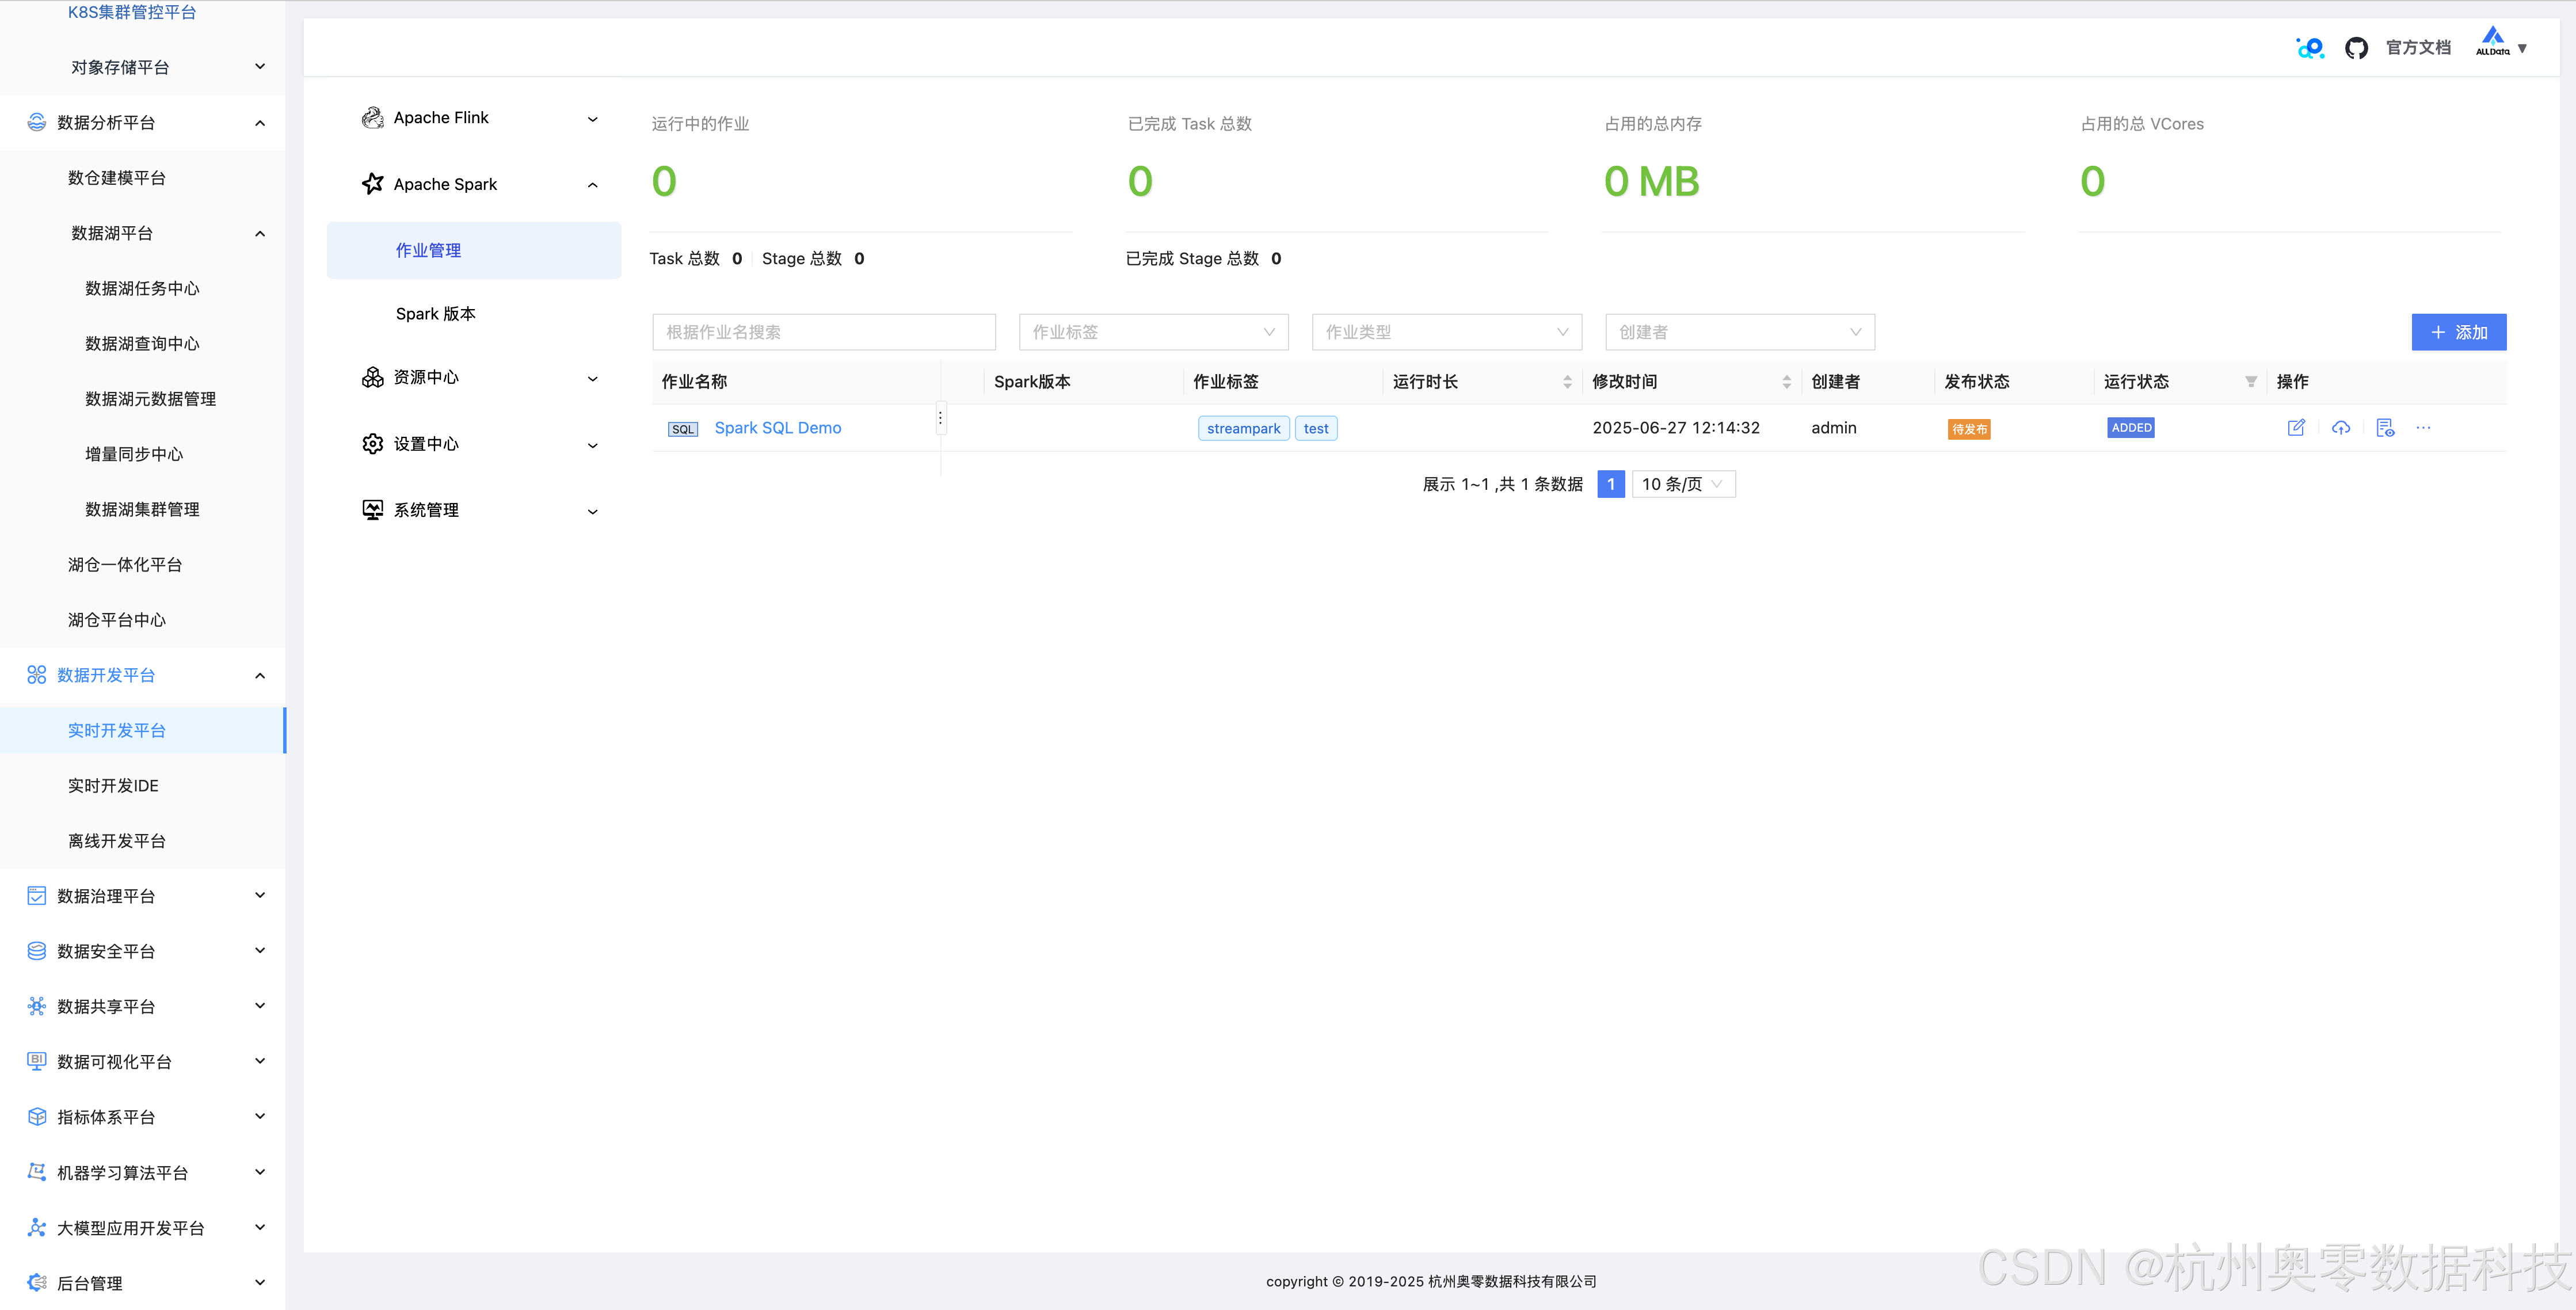The height and width of the screenshot is (1310, 2576).
Task: Expand the Apache Flink menu chevron
Action: coord(592,119)
